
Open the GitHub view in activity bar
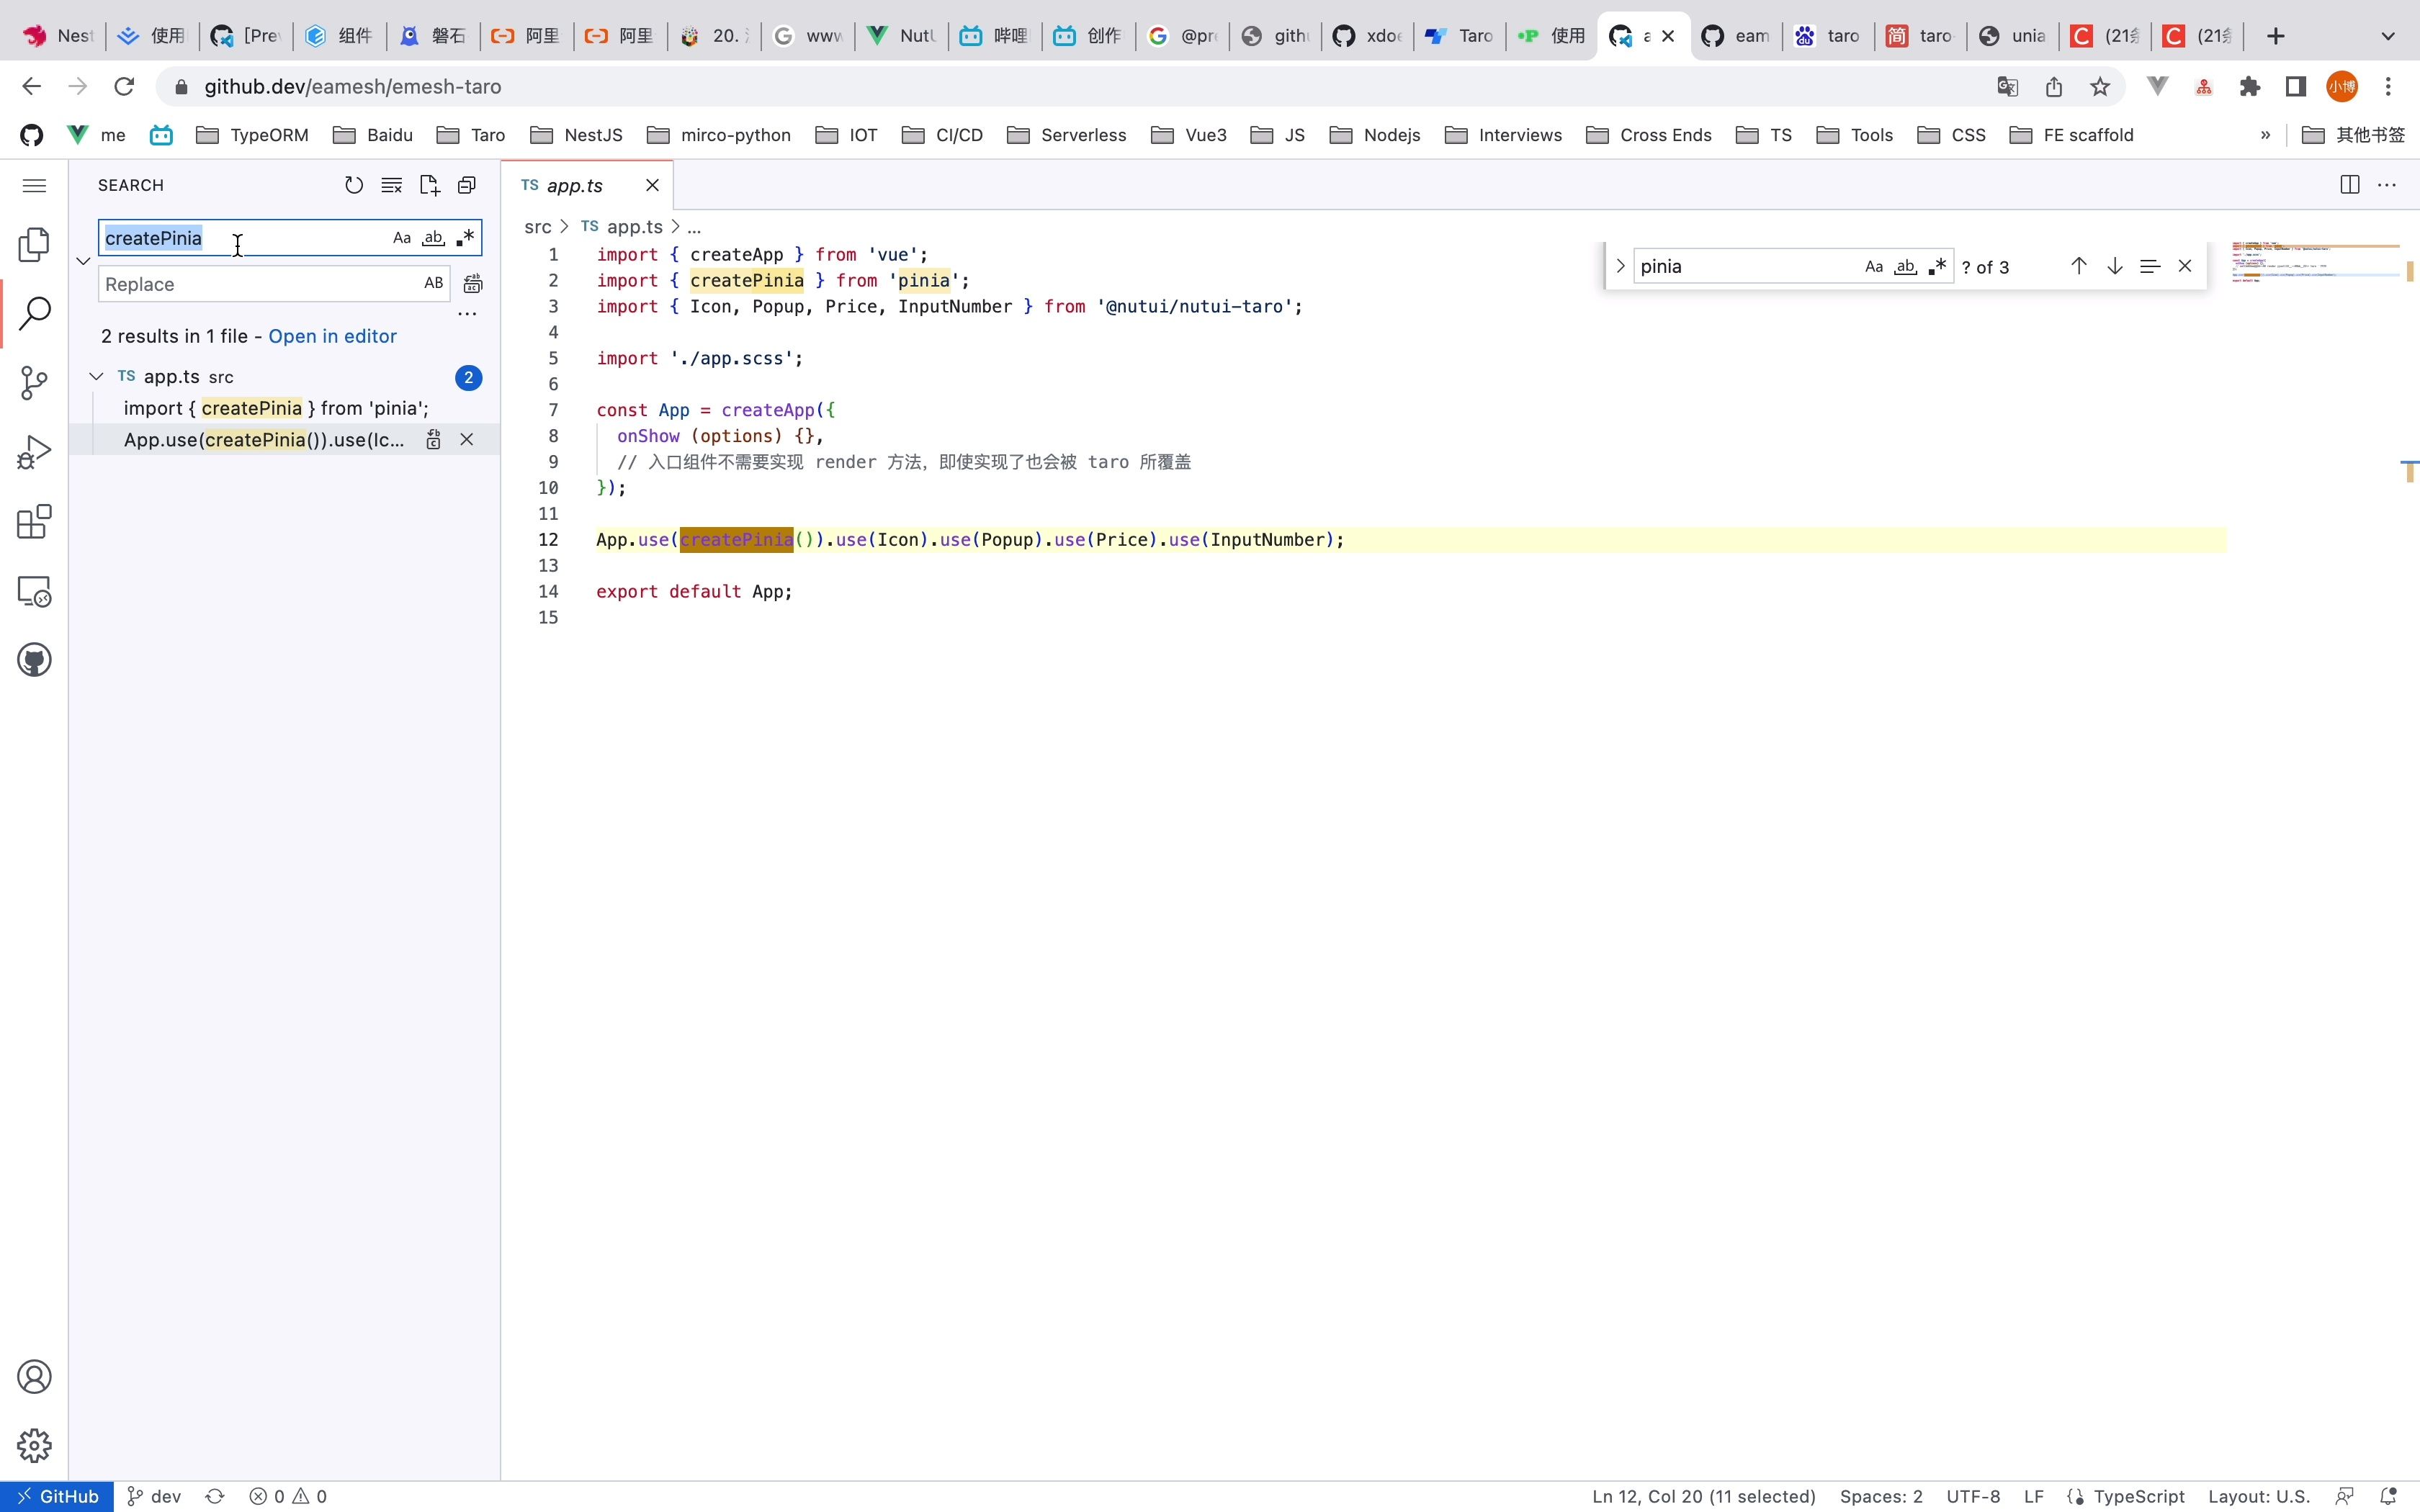34,660
